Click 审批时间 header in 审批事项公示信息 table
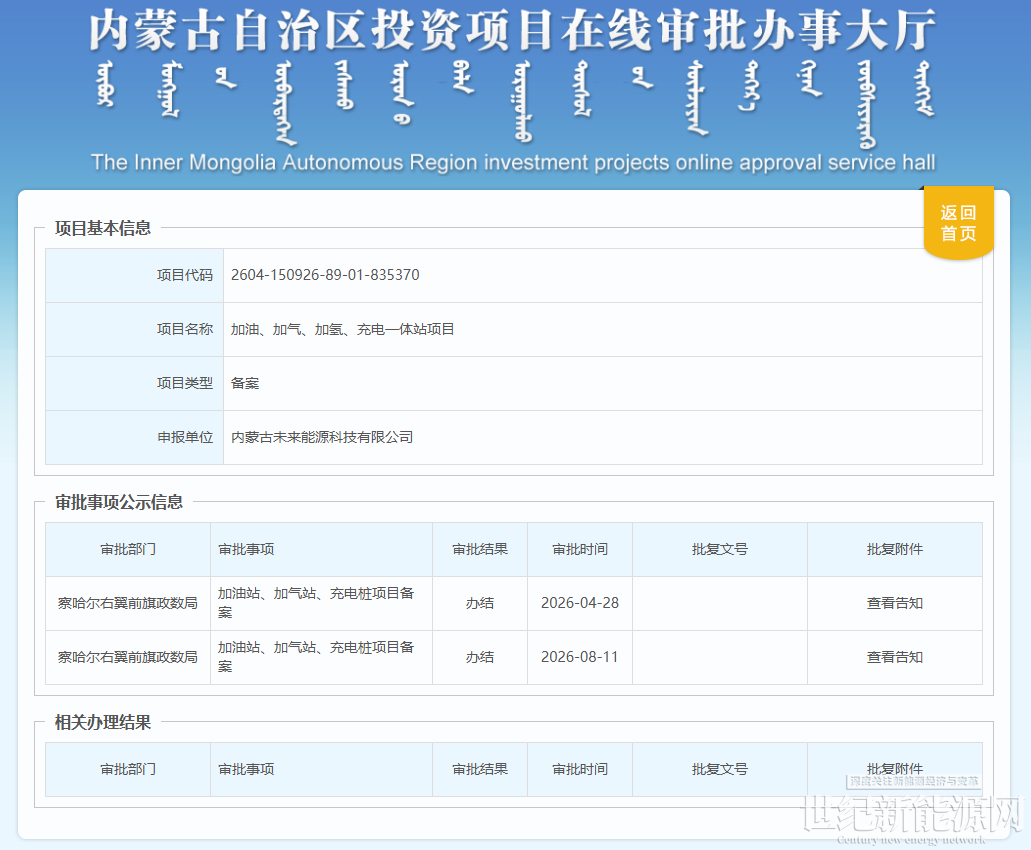 point(579,549)
